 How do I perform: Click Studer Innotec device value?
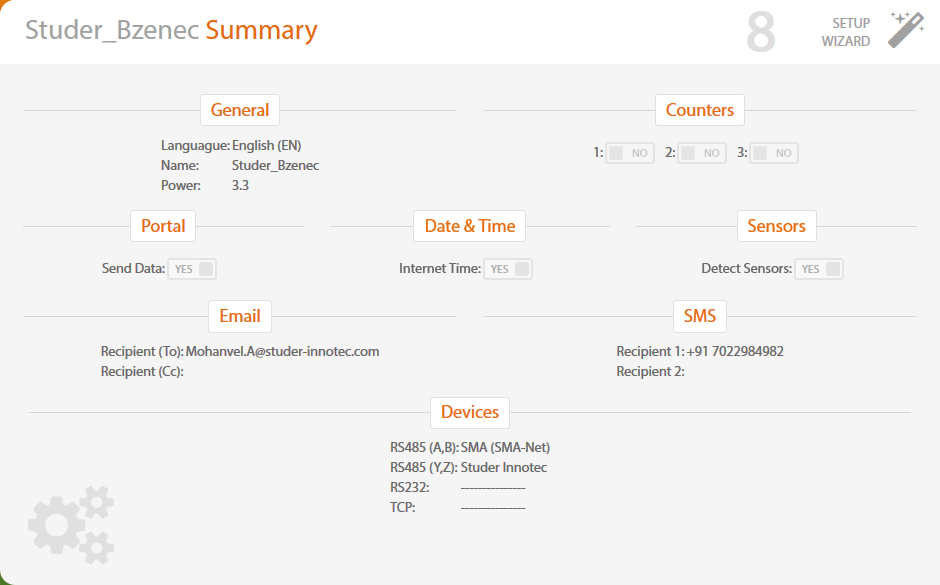(504, 468)
